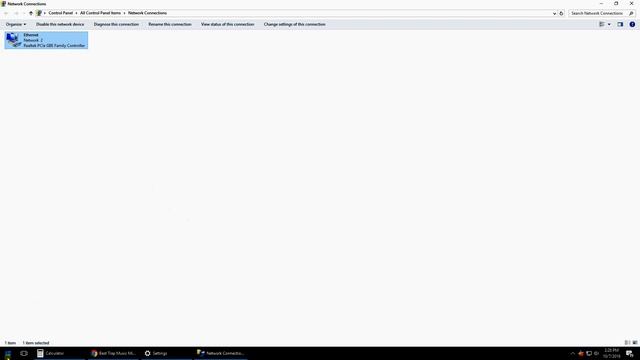Switch to Settings on the taskbar
This screenshot has width=640, height=360.
(167, 353)
